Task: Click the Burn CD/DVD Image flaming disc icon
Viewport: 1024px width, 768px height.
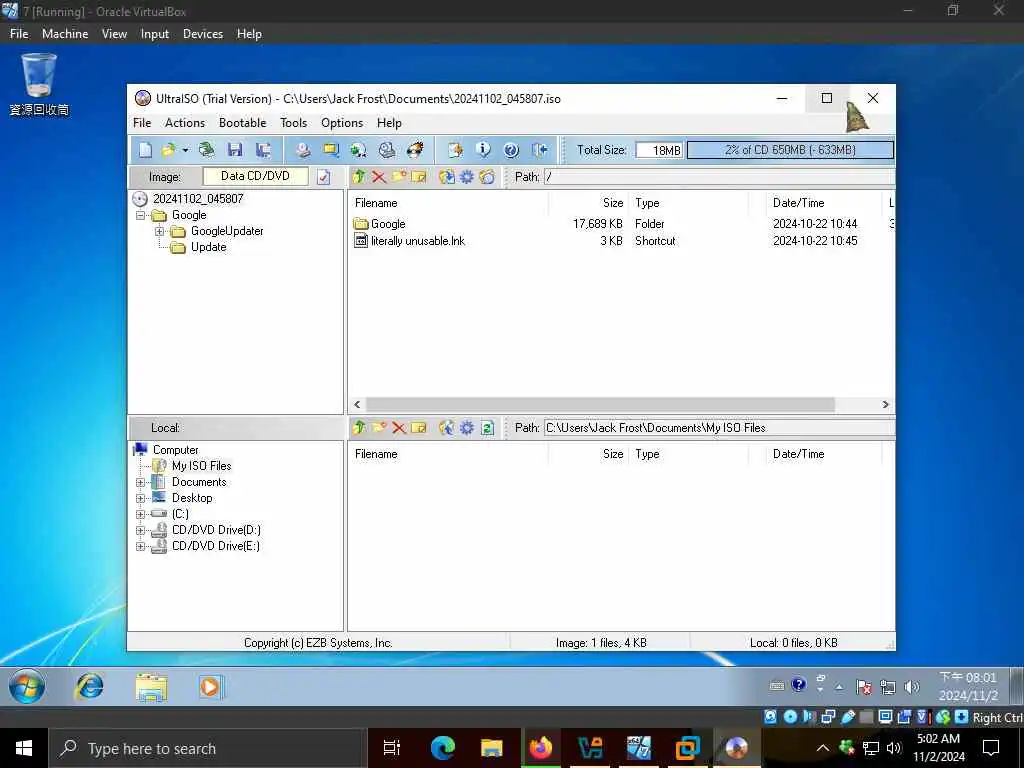Action: (x=415, y=150)
